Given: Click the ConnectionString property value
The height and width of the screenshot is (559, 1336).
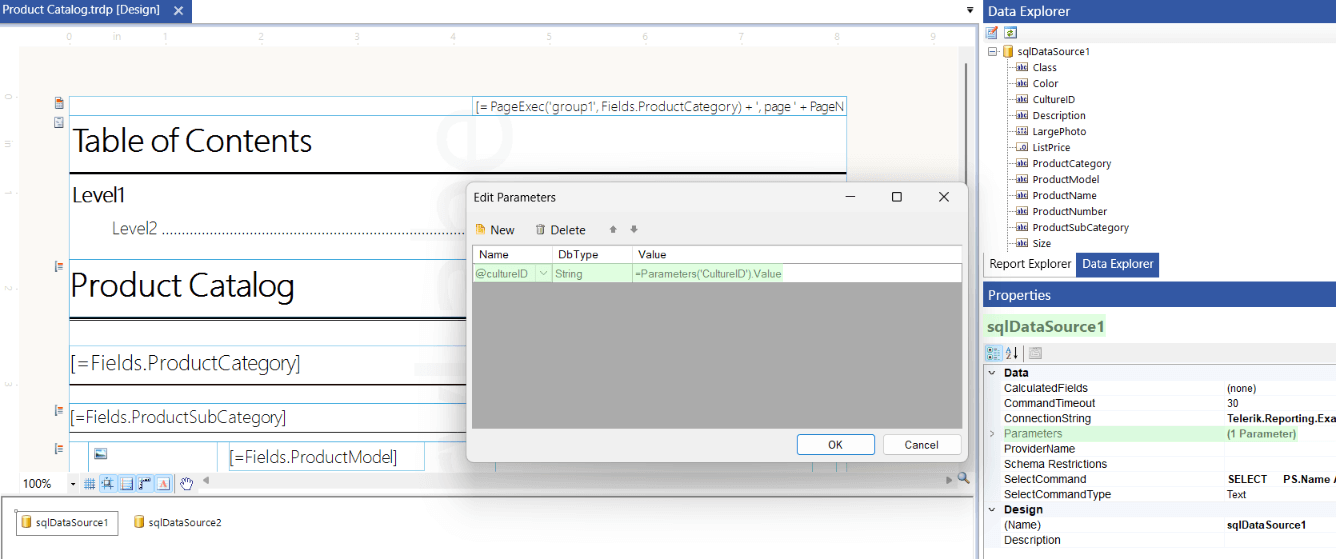Looking at the screenshot, I should (x=1280, y=418).
